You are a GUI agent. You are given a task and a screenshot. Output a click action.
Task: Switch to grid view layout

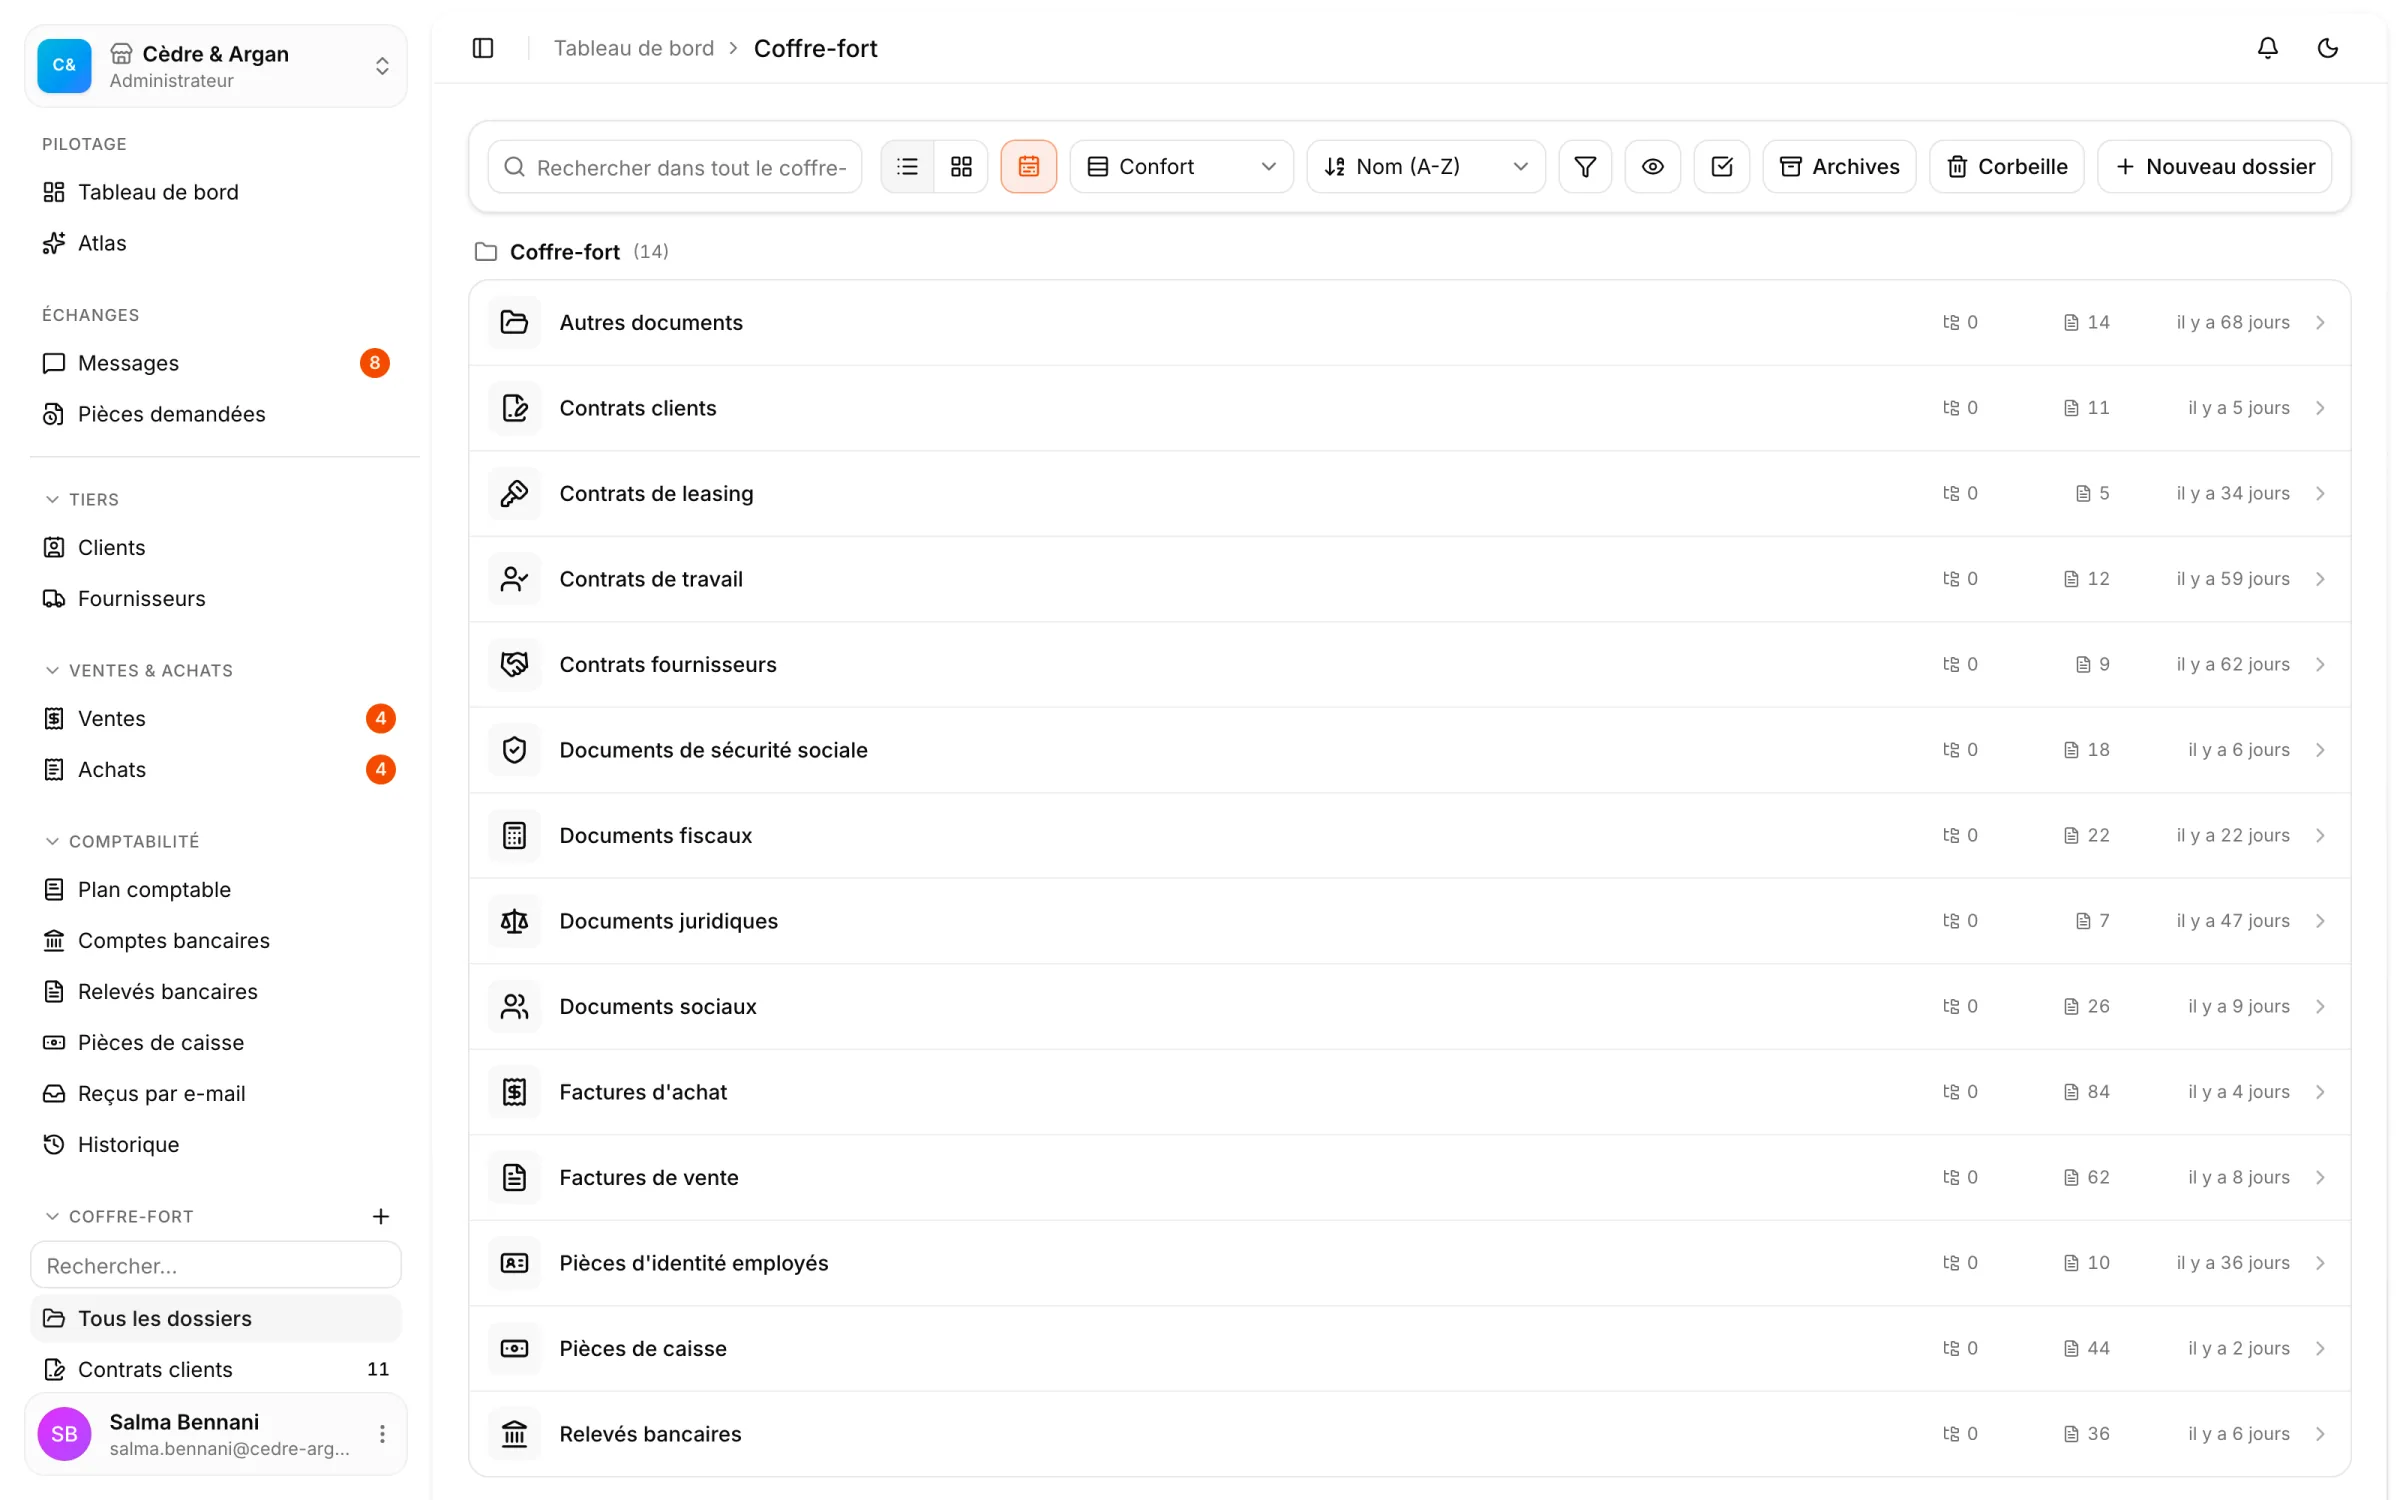click(961, 166)
